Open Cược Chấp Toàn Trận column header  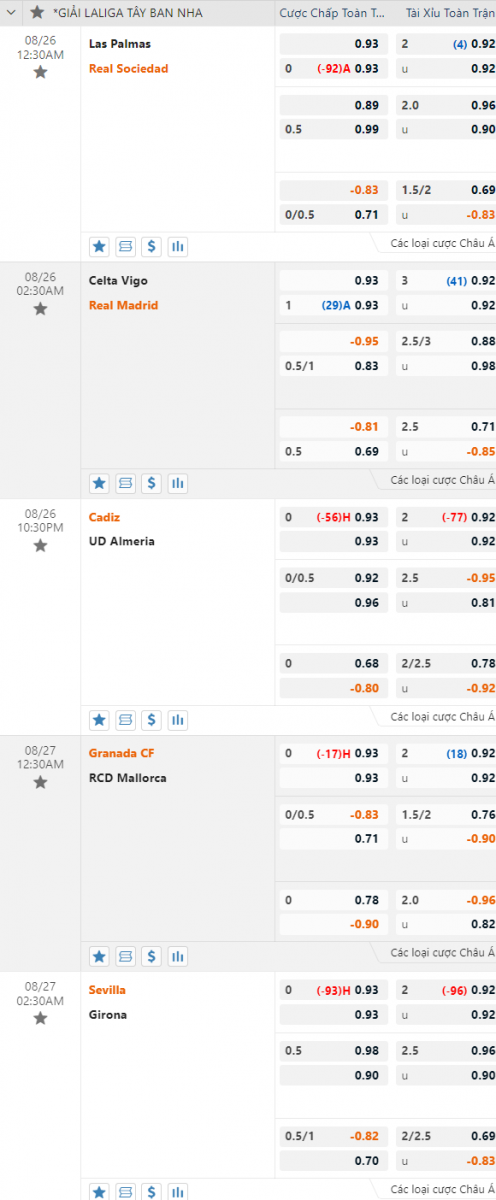tap(331, 12)
